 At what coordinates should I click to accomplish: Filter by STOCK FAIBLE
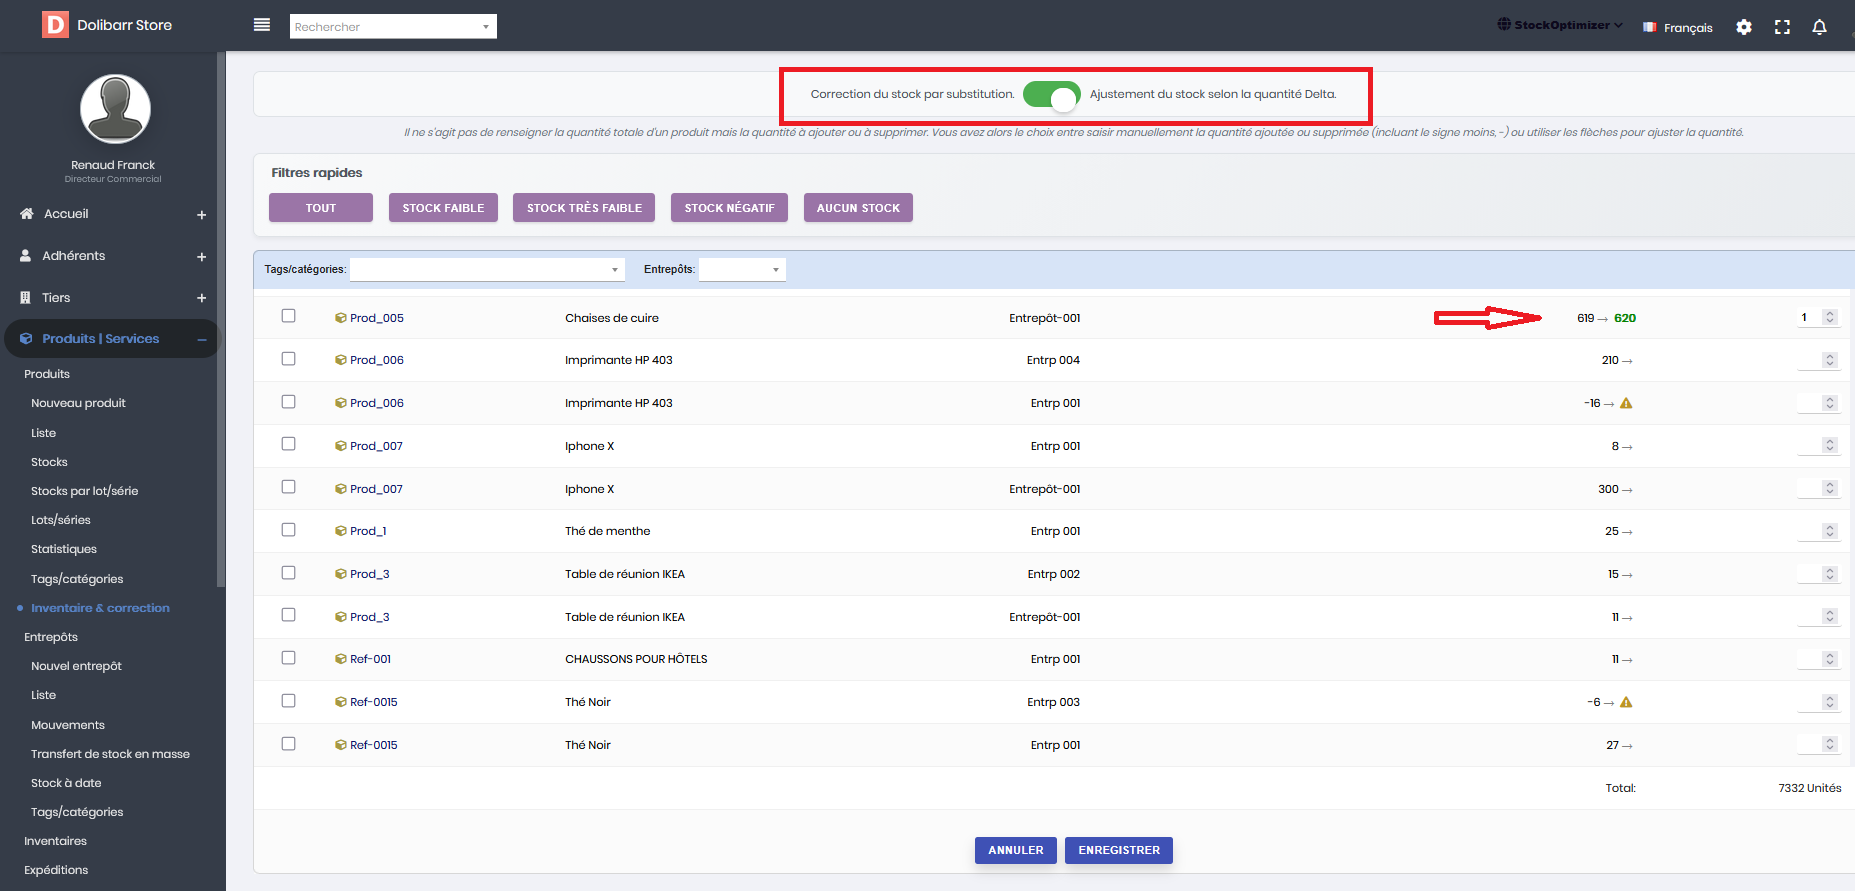click(x=443, y=208)
